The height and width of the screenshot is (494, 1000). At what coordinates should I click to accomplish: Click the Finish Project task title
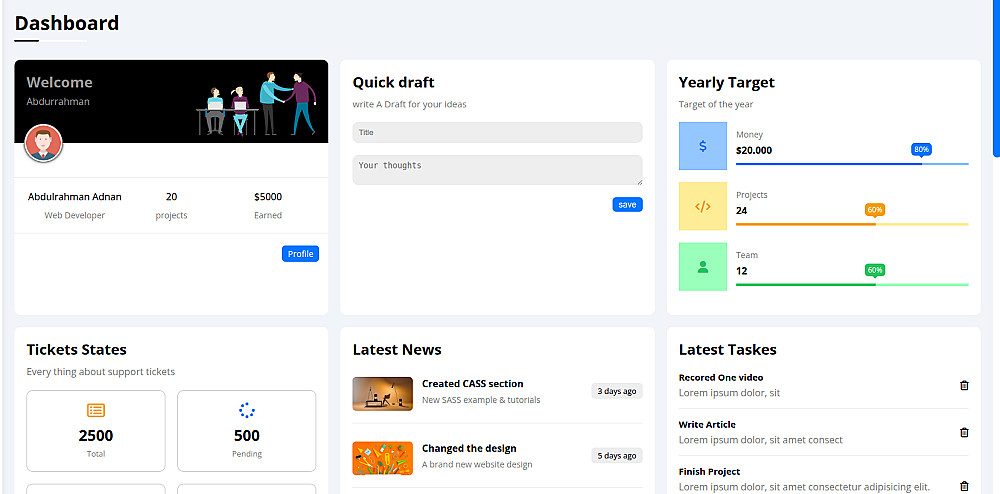(x=709, y=472)
